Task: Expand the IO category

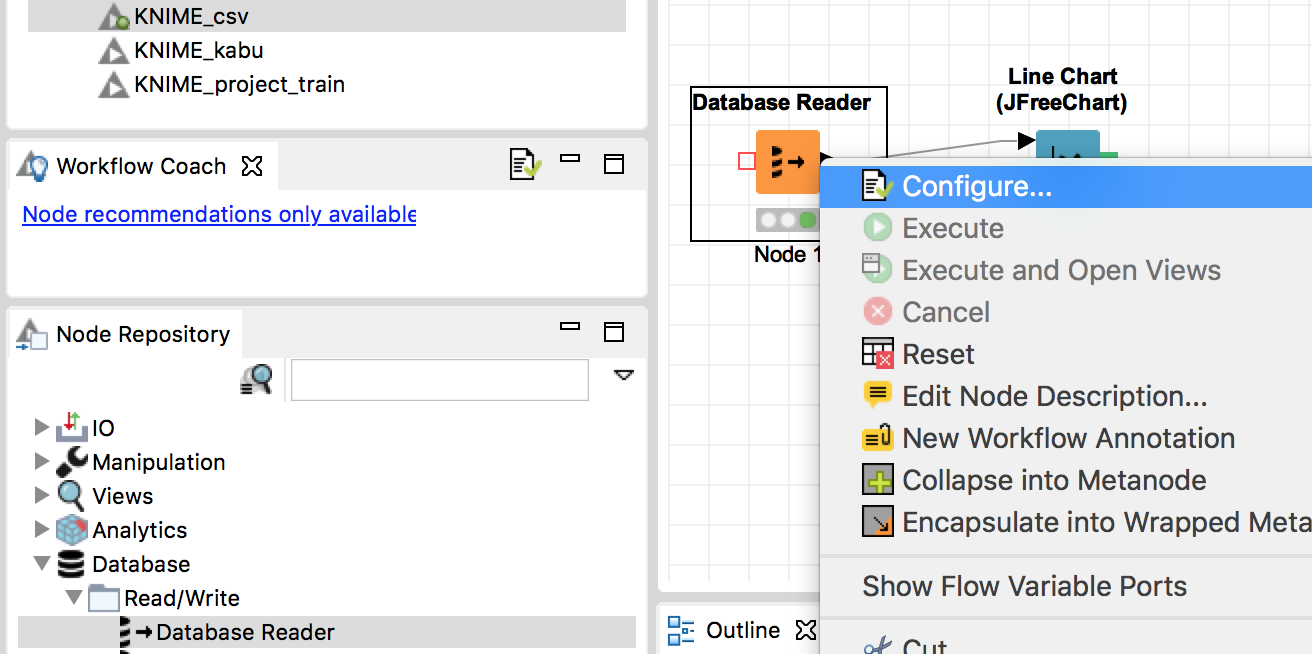Action: 41,427
